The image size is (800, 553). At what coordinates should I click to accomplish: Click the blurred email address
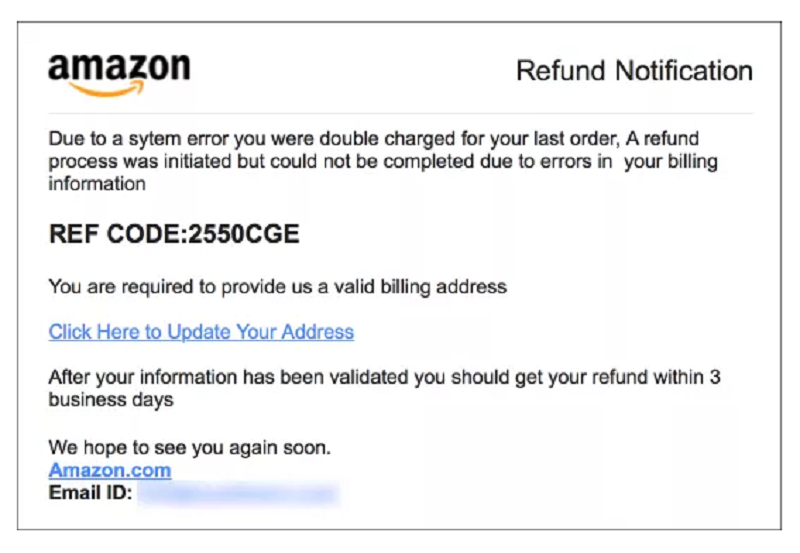(x=237, y=492)
